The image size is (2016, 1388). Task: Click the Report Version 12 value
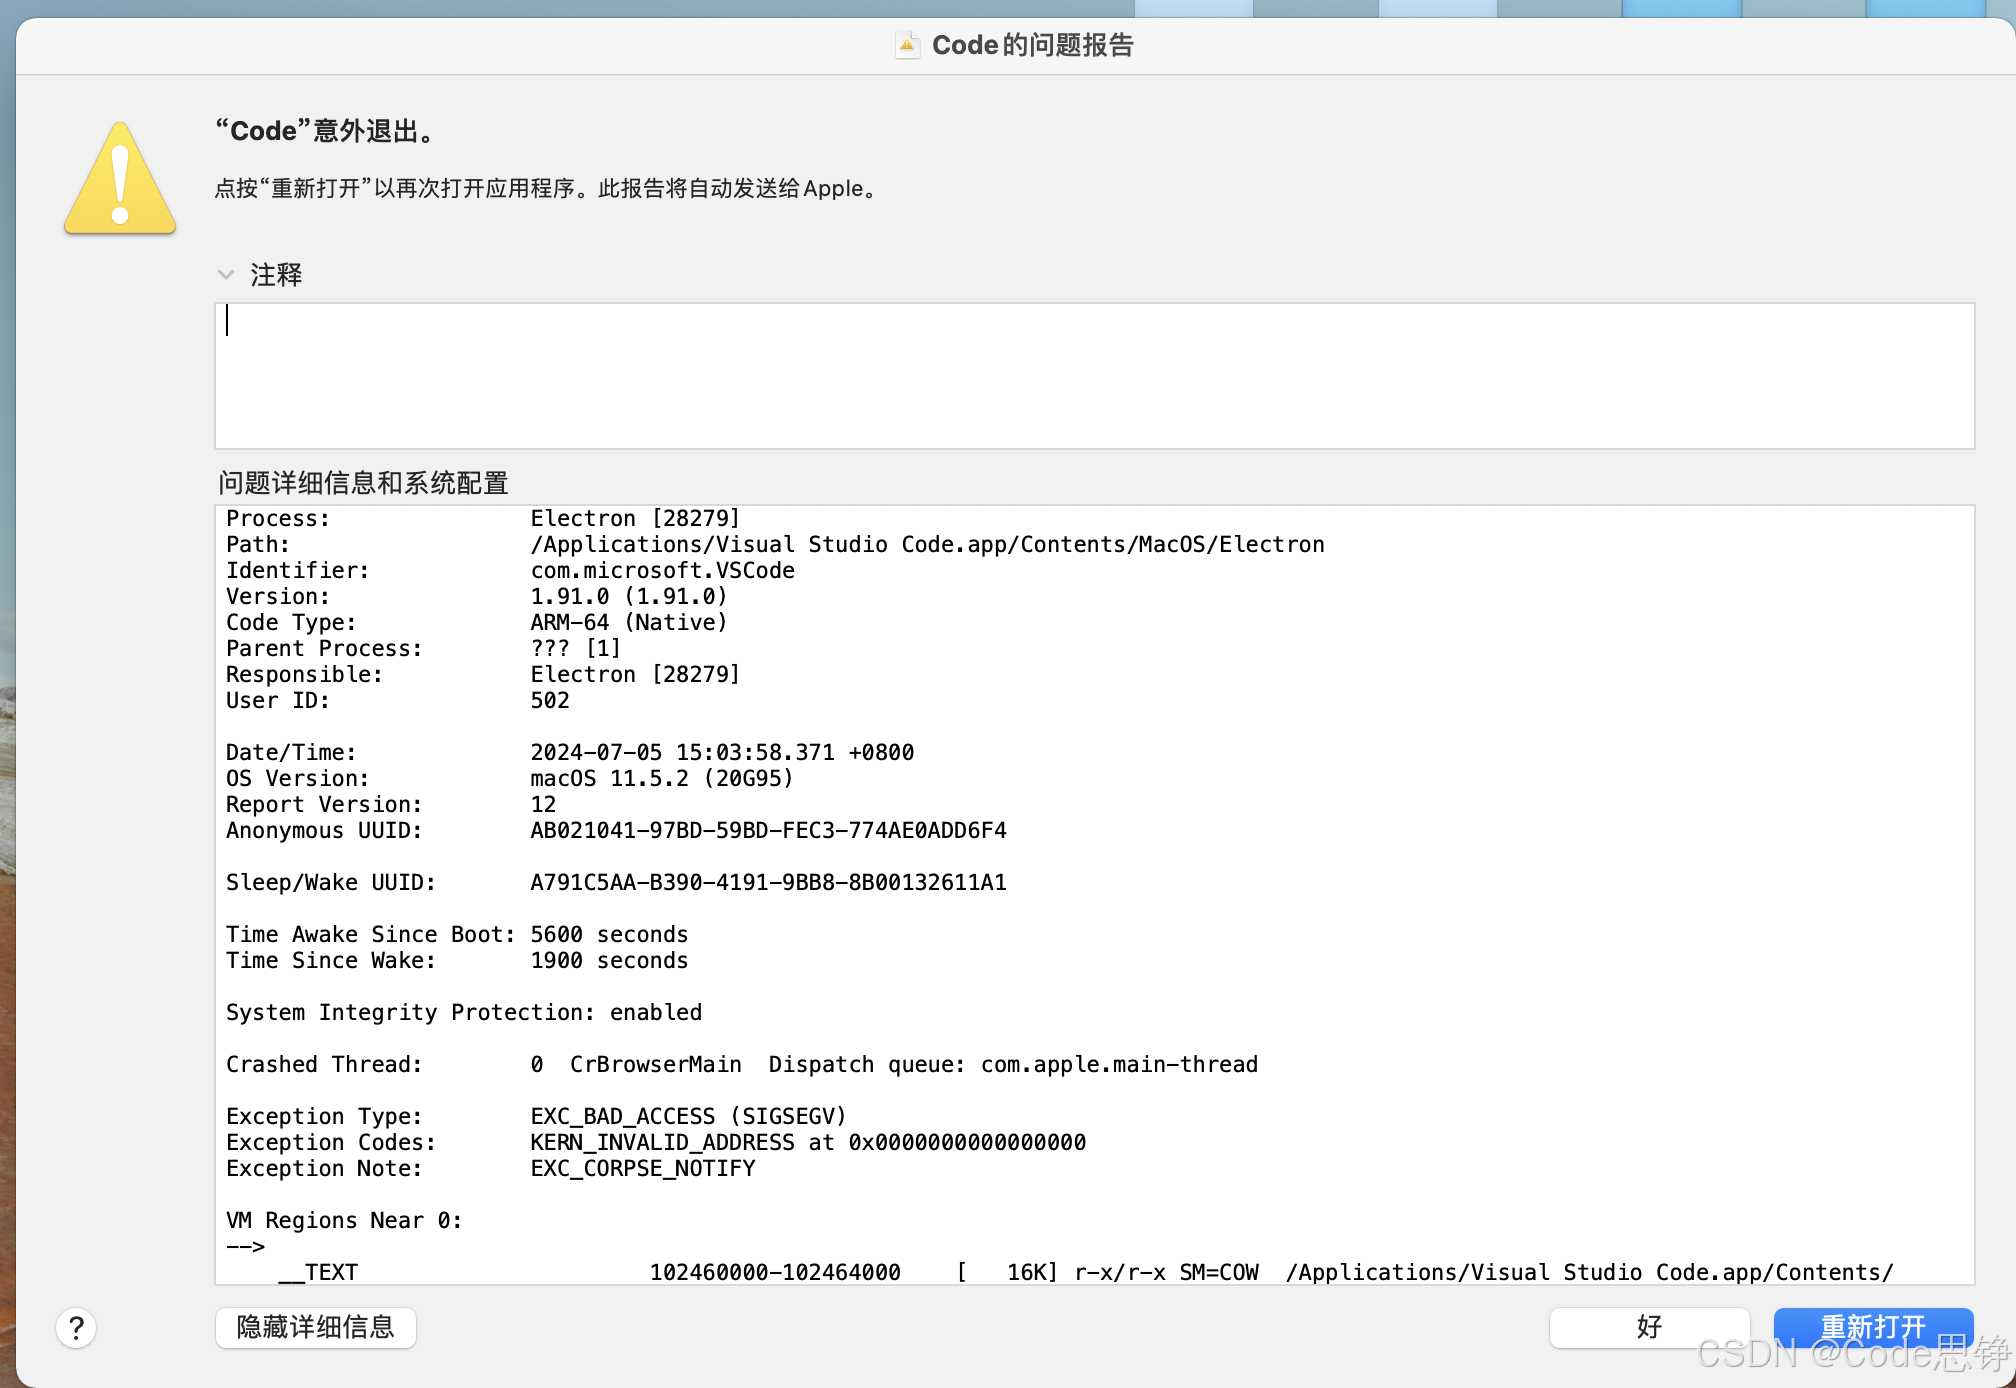[x=543, y=804]
